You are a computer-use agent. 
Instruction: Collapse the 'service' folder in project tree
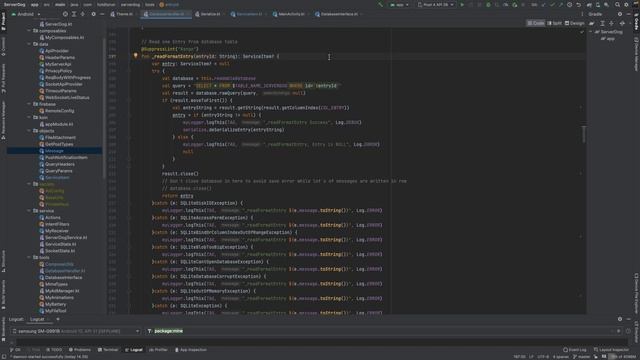[x=29, y=211]
